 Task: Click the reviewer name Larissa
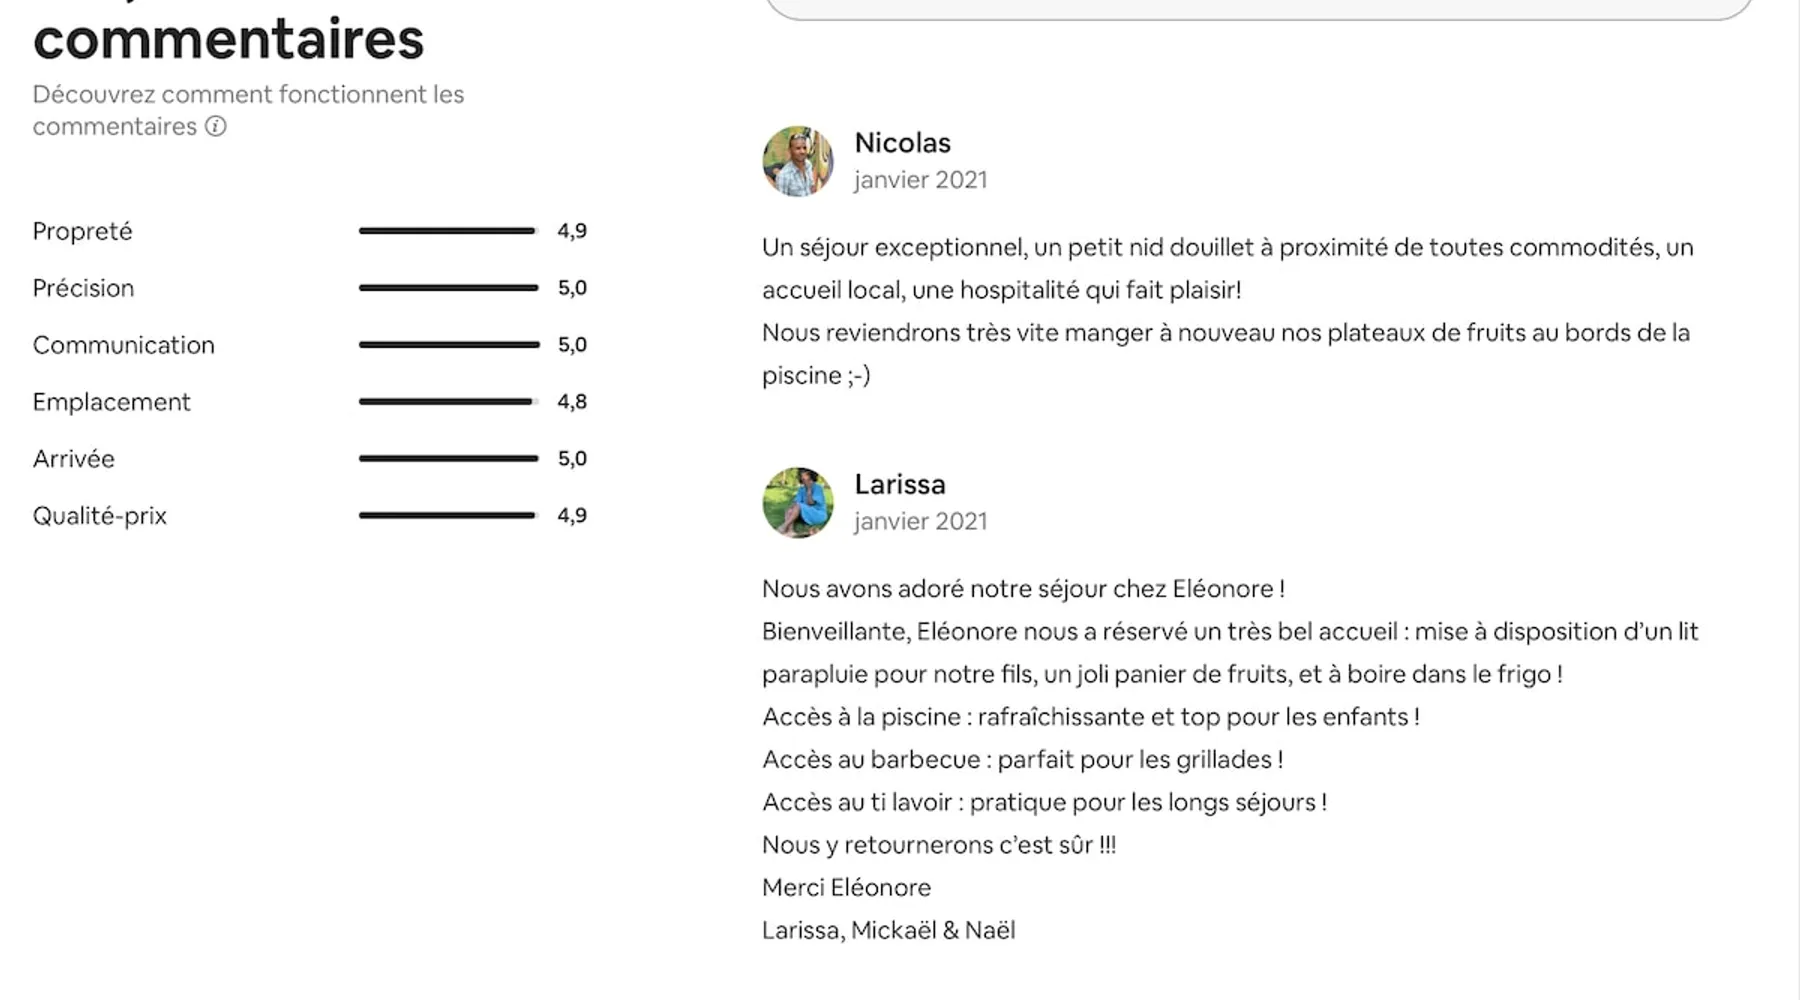pyautogui.click(x=899, y=485)
